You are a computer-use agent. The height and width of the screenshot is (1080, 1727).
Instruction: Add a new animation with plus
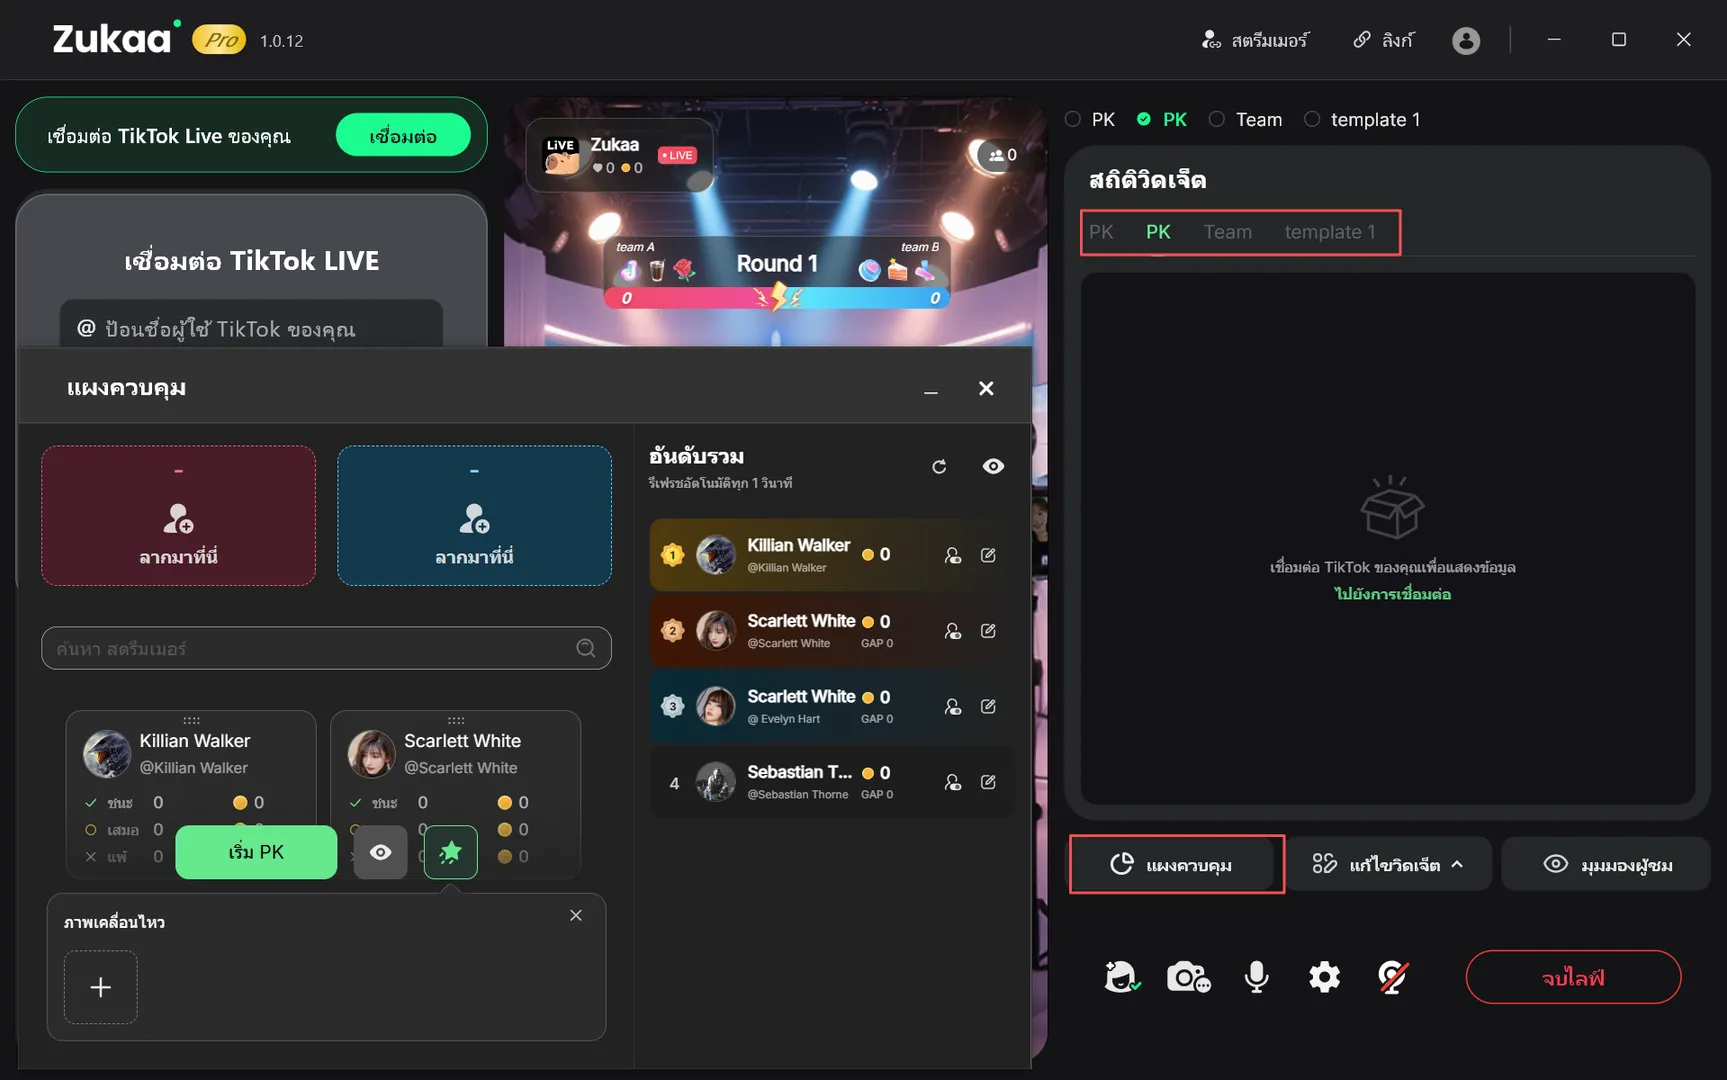[x=101, y=988]
